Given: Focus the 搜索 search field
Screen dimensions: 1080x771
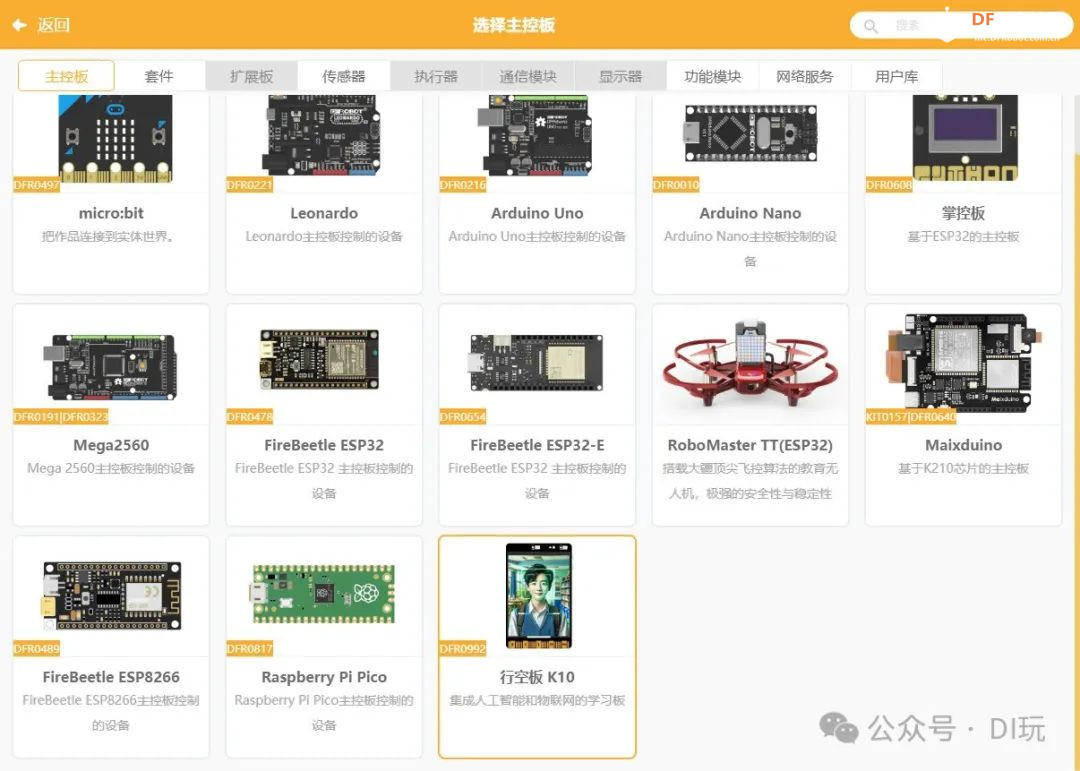Looking at the screenshot, I should point(960,25).
